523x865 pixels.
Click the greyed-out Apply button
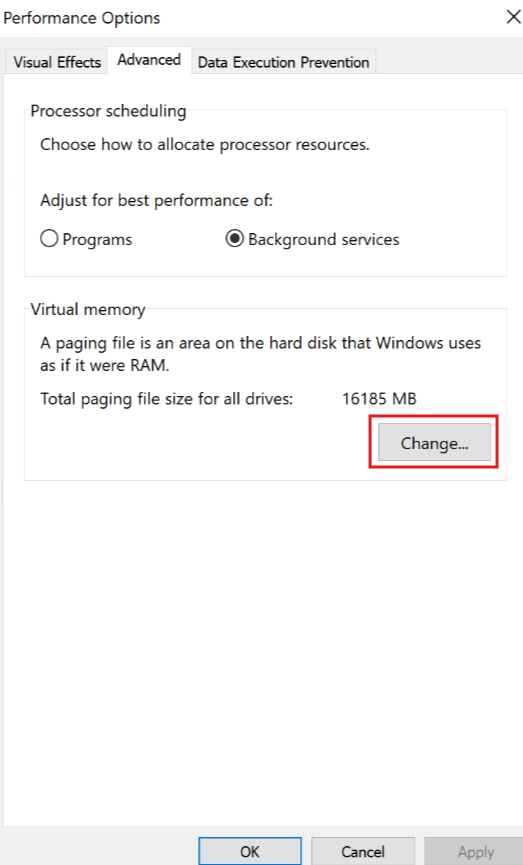point(476,851)
